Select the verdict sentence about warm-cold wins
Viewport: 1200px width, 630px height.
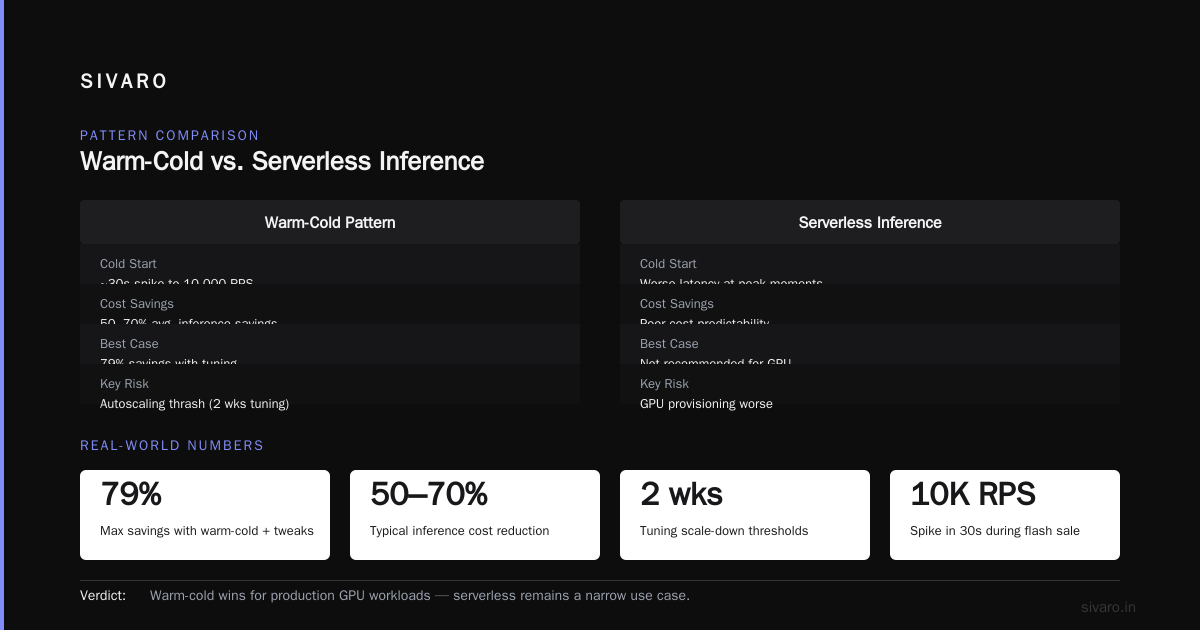[x=420, y=595]
